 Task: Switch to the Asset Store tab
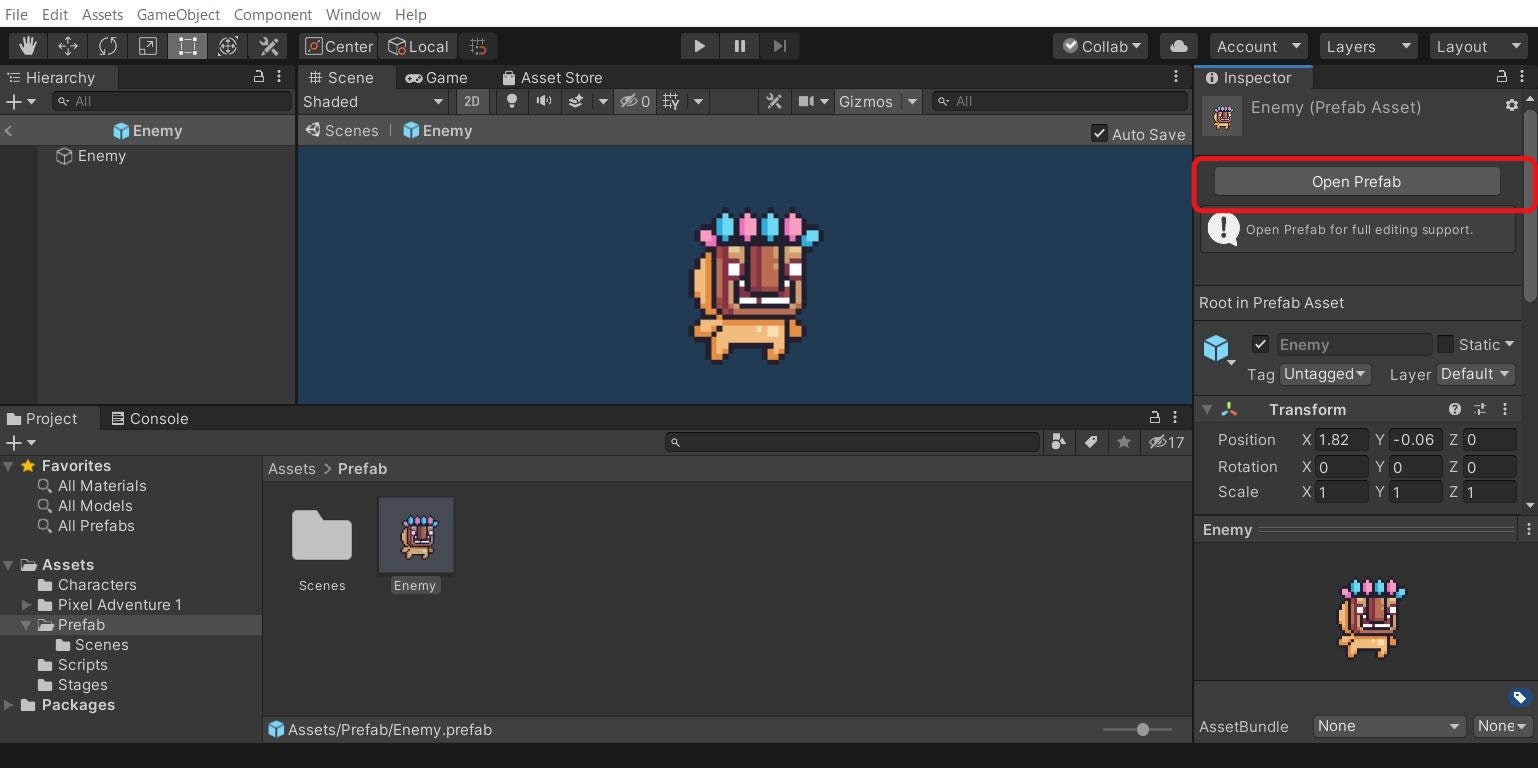(x=552, y=77)
